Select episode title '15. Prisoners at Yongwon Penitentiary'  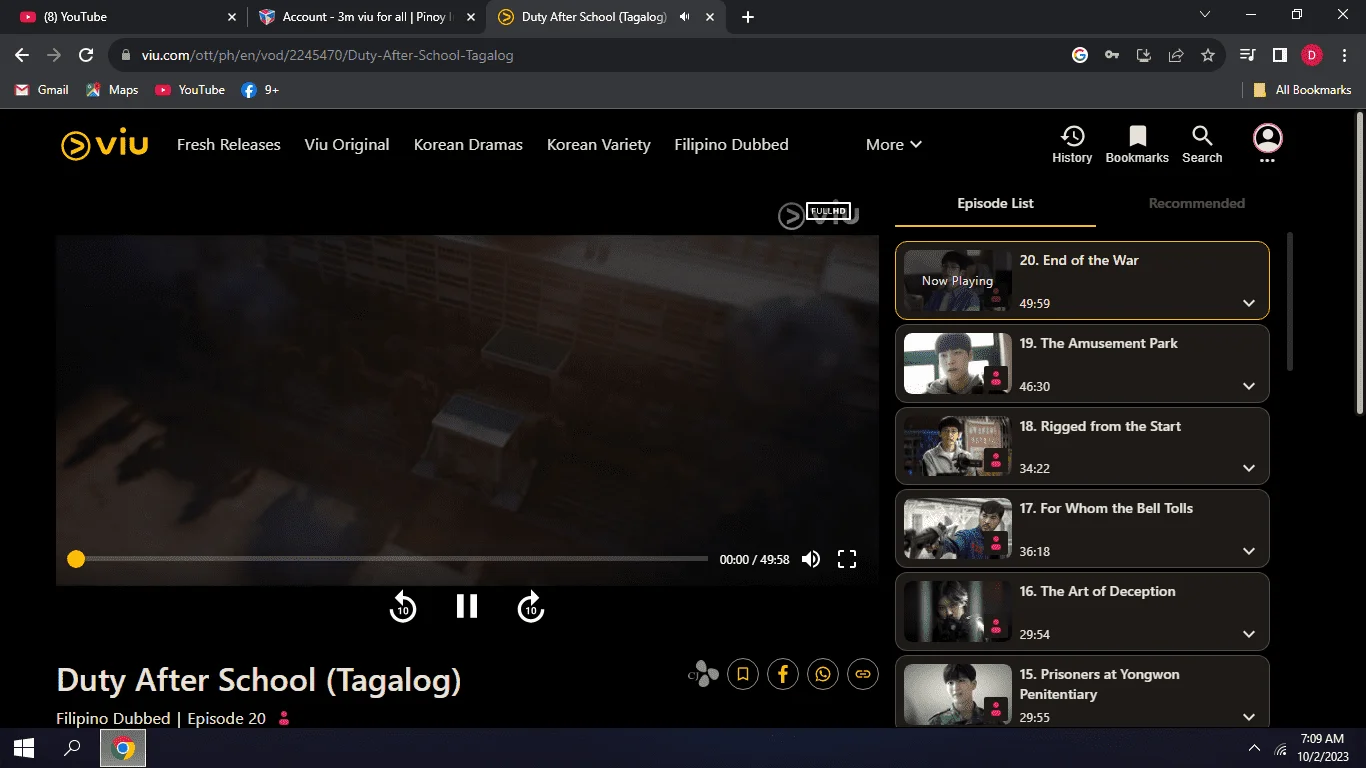coord(1099,684)
